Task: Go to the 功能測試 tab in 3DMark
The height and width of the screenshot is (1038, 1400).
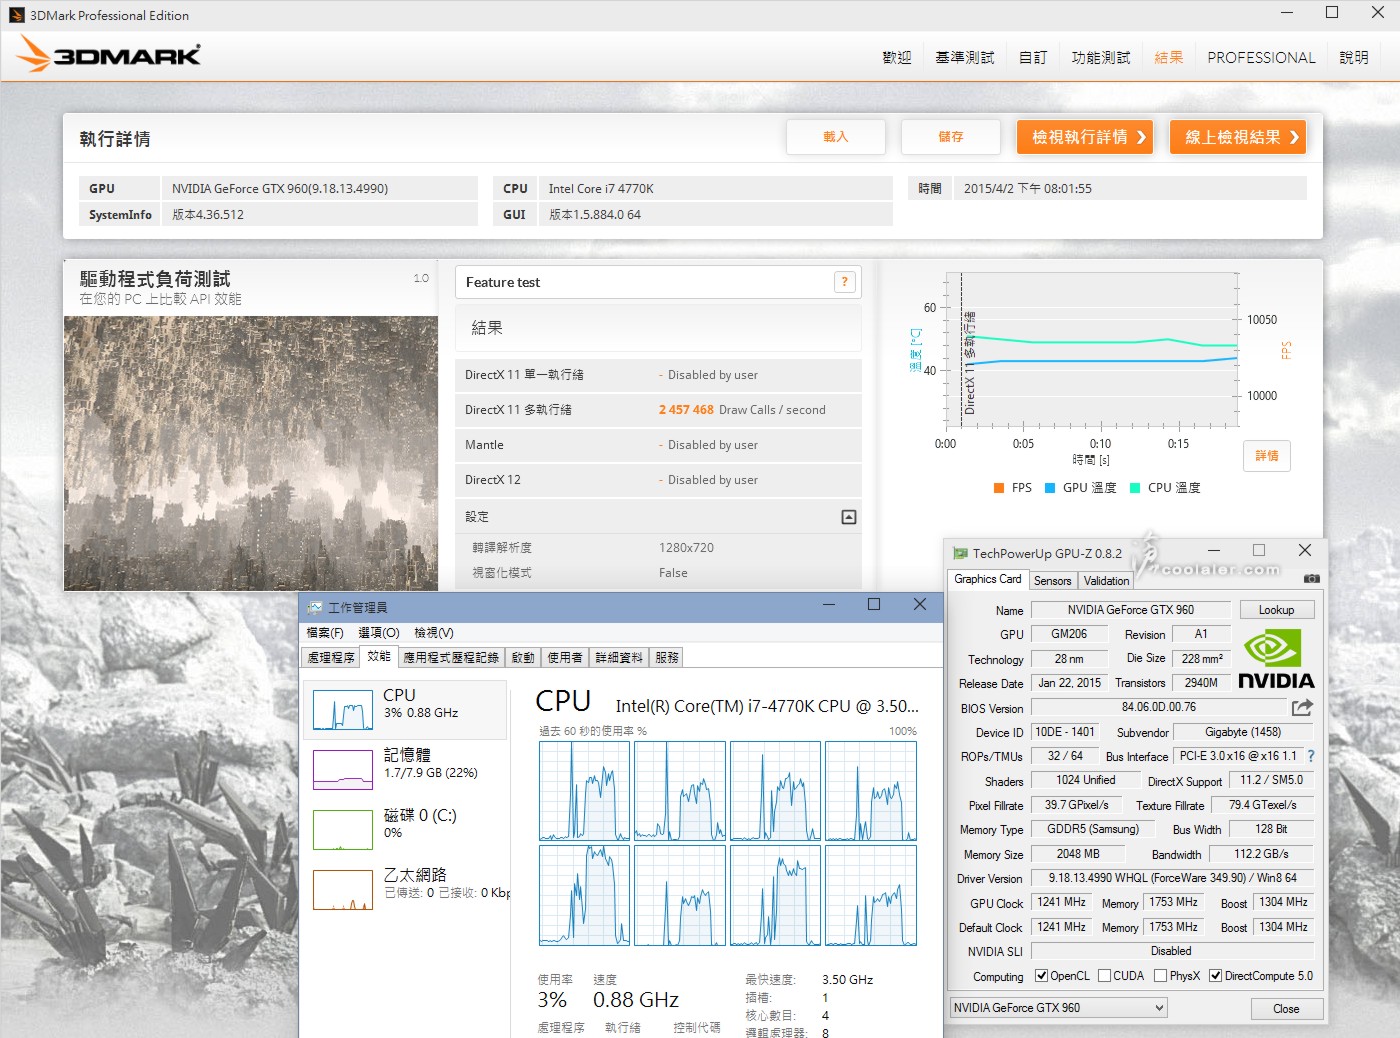Action: 1101,58
